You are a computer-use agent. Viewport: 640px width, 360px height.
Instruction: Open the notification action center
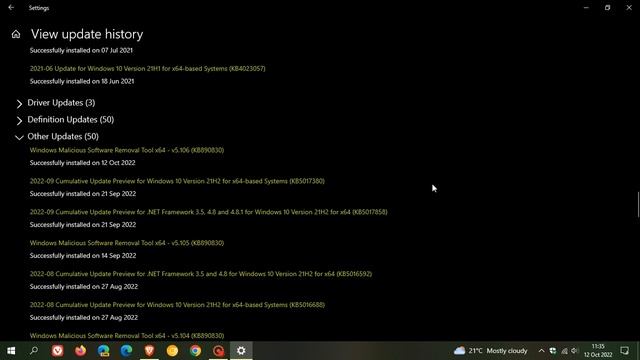point(624,351)
